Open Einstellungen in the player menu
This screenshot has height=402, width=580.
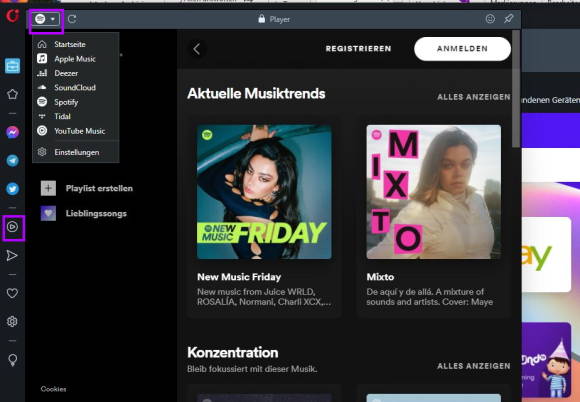(76, 152)
